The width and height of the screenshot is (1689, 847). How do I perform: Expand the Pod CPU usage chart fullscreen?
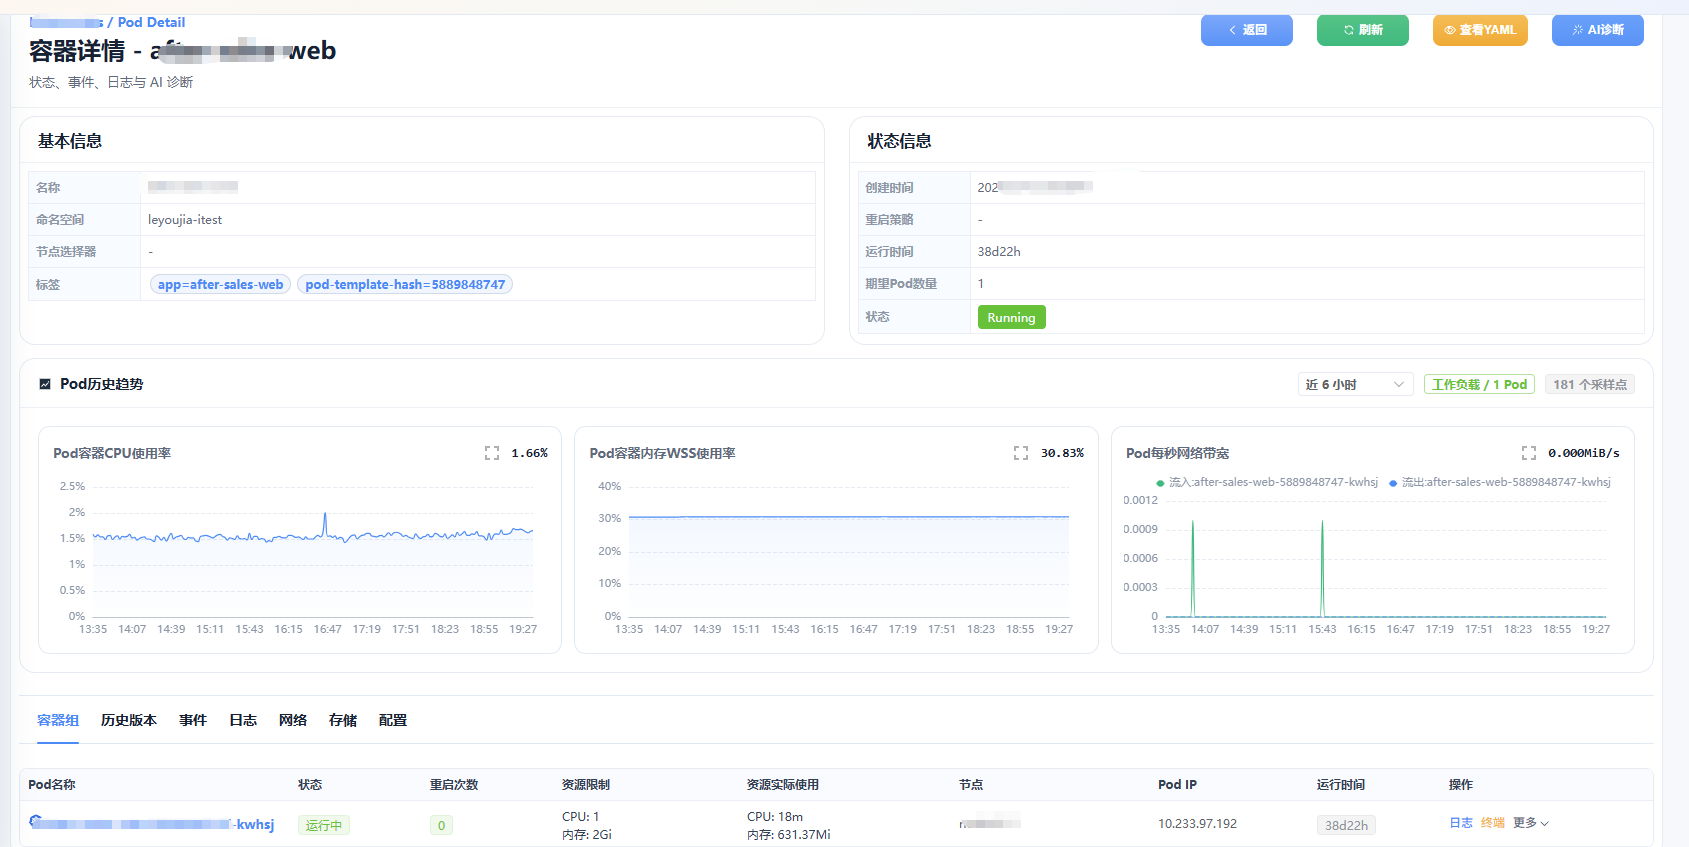[492, 453]
